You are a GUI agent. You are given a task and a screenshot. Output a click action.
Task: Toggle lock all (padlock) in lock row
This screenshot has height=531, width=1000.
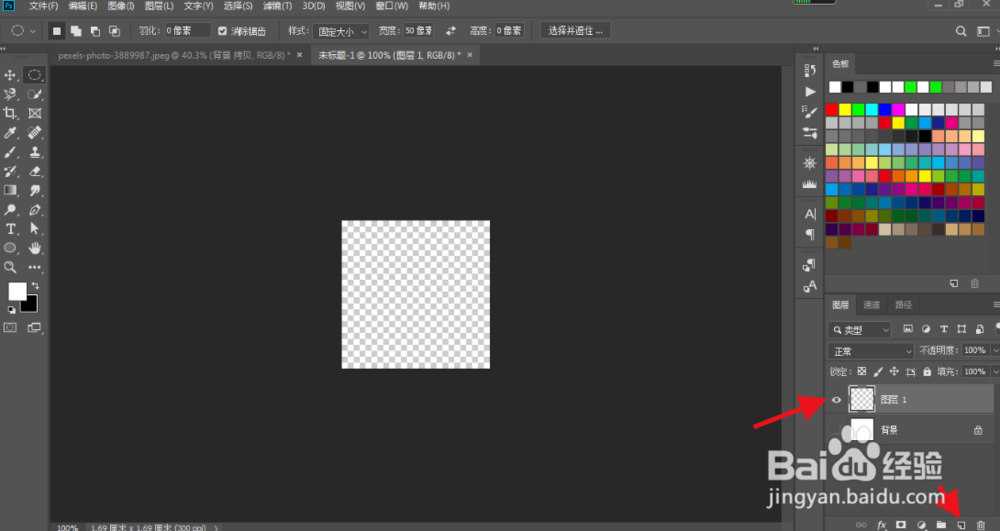click(927, 372)
